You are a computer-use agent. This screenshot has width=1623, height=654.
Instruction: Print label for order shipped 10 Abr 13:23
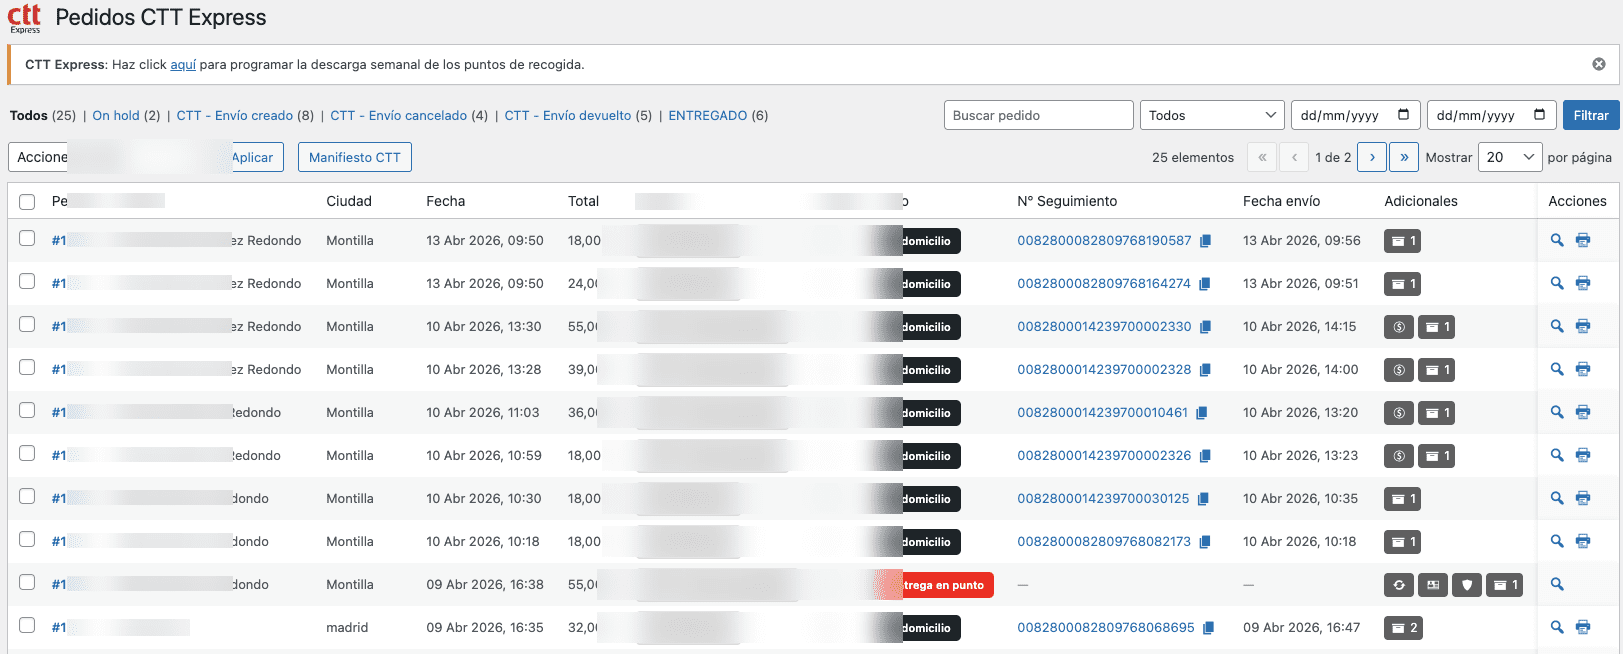tap(1583, 455)
